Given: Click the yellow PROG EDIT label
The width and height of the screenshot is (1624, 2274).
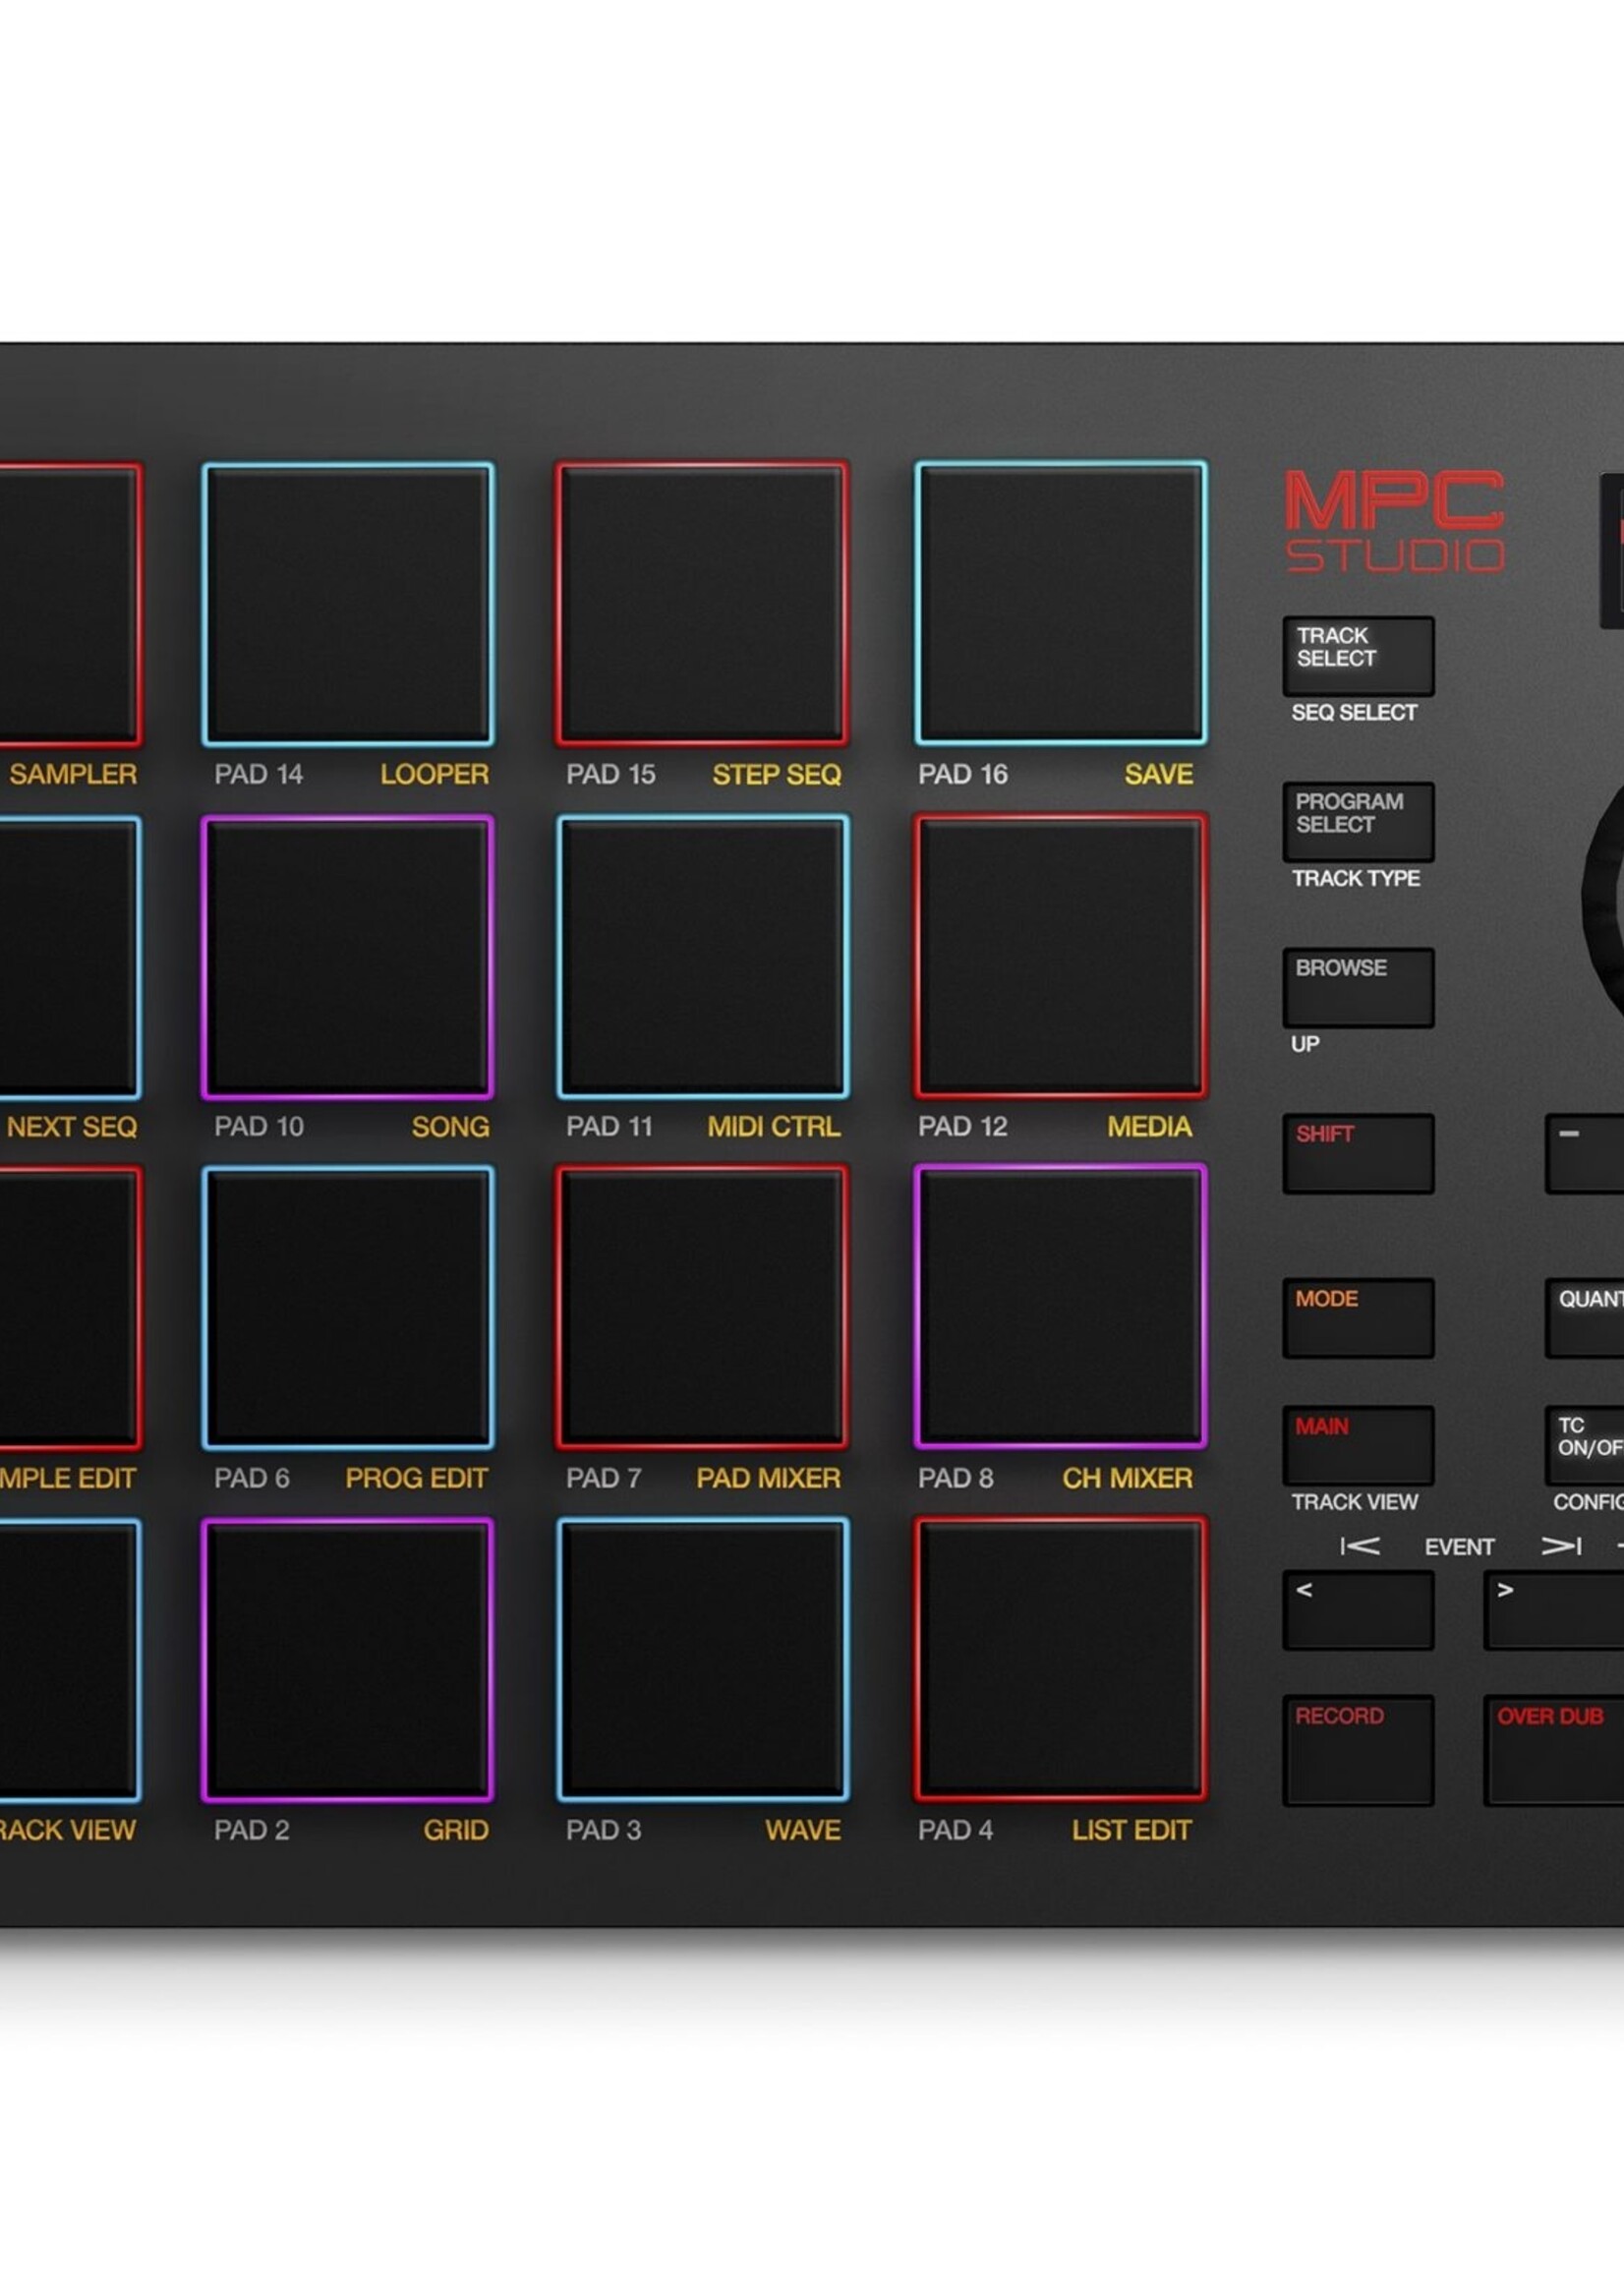Looking at the screenshot, I should (416, 1478).
